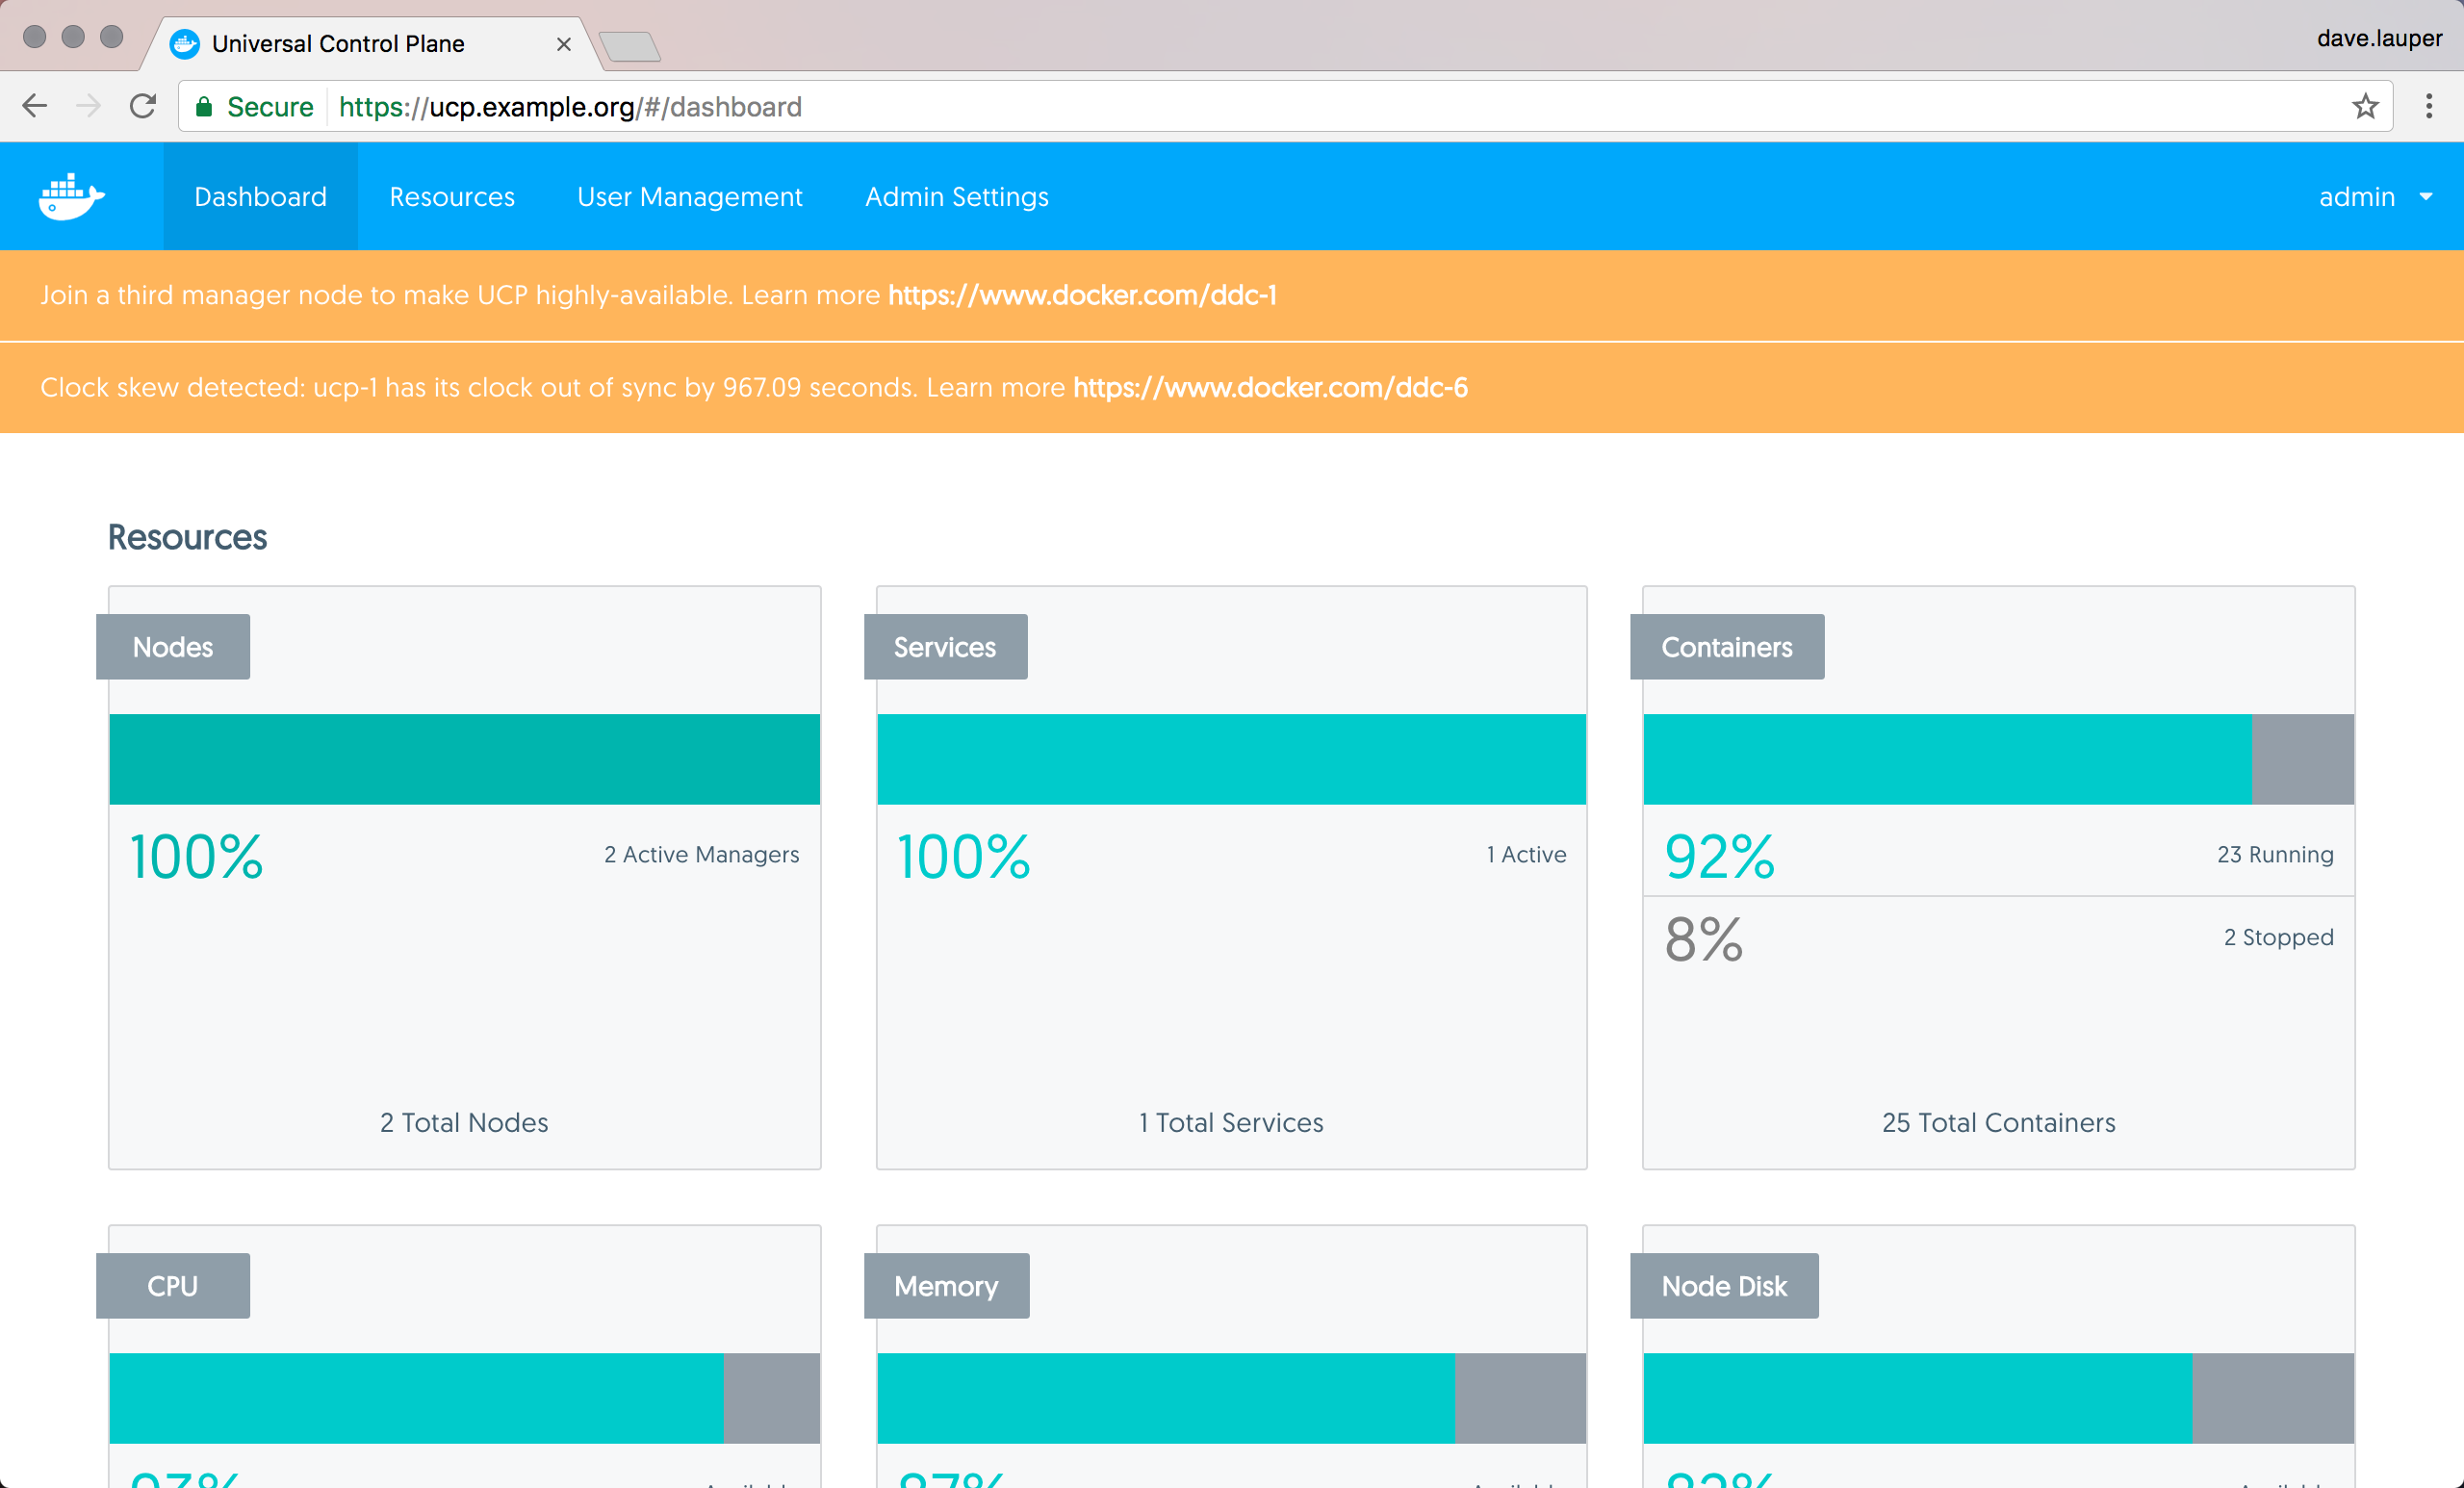Click the Nodes card label
Viewport: 2464px width, 1488px height.
tap(173, 647)
